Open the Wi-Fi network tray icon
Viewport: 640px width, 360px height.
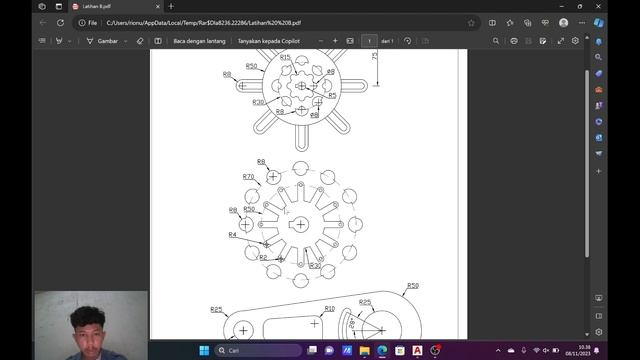pyautogui.click(x=536, y=350)
